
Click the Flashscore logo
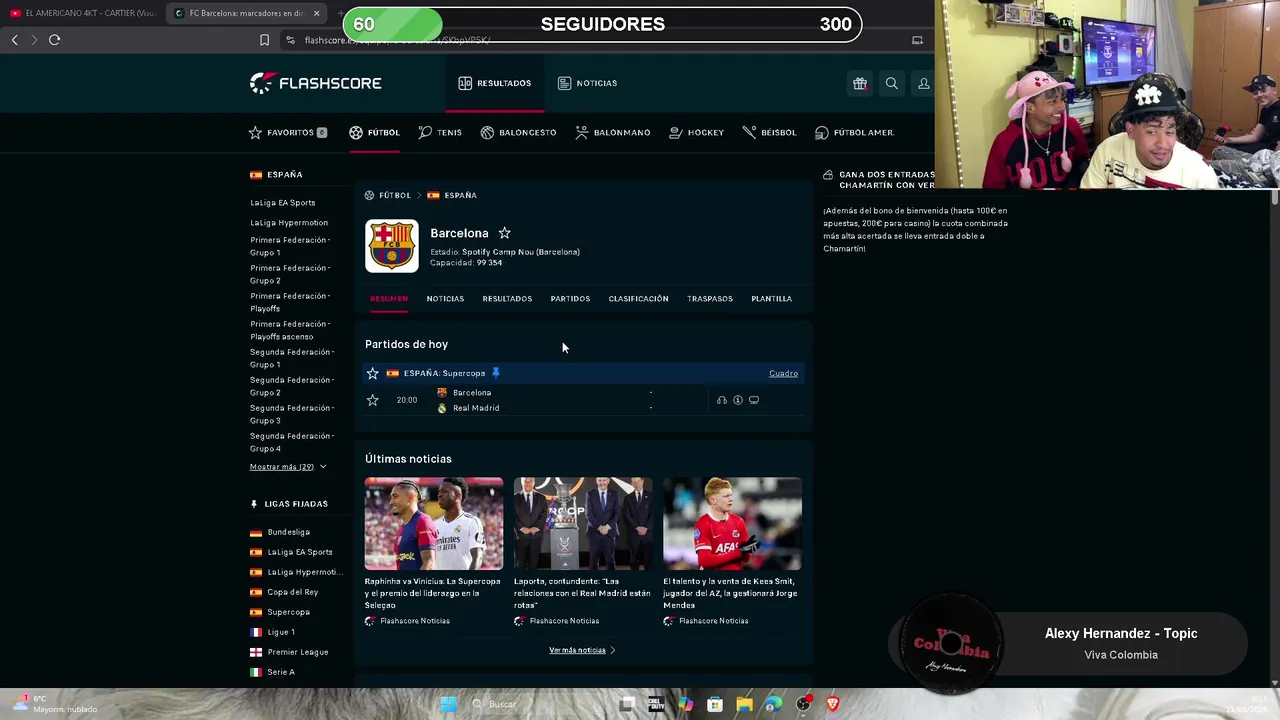pyautogui.click(x=315, y=83)
